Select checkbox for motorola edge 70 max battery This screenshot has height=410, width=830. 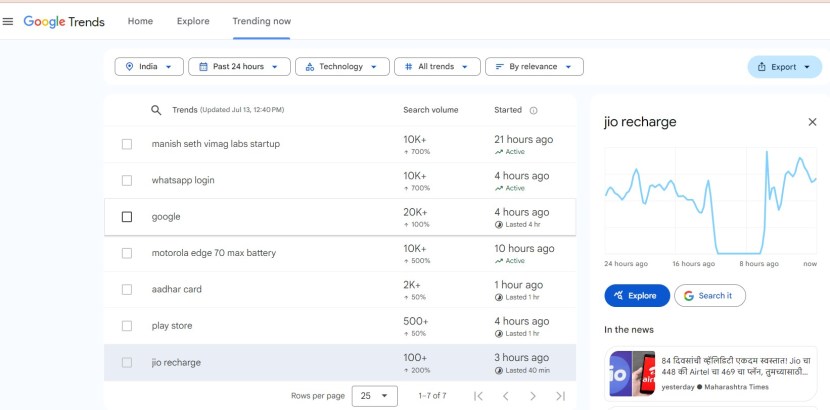pyautogui.click(x=127, y=253)
